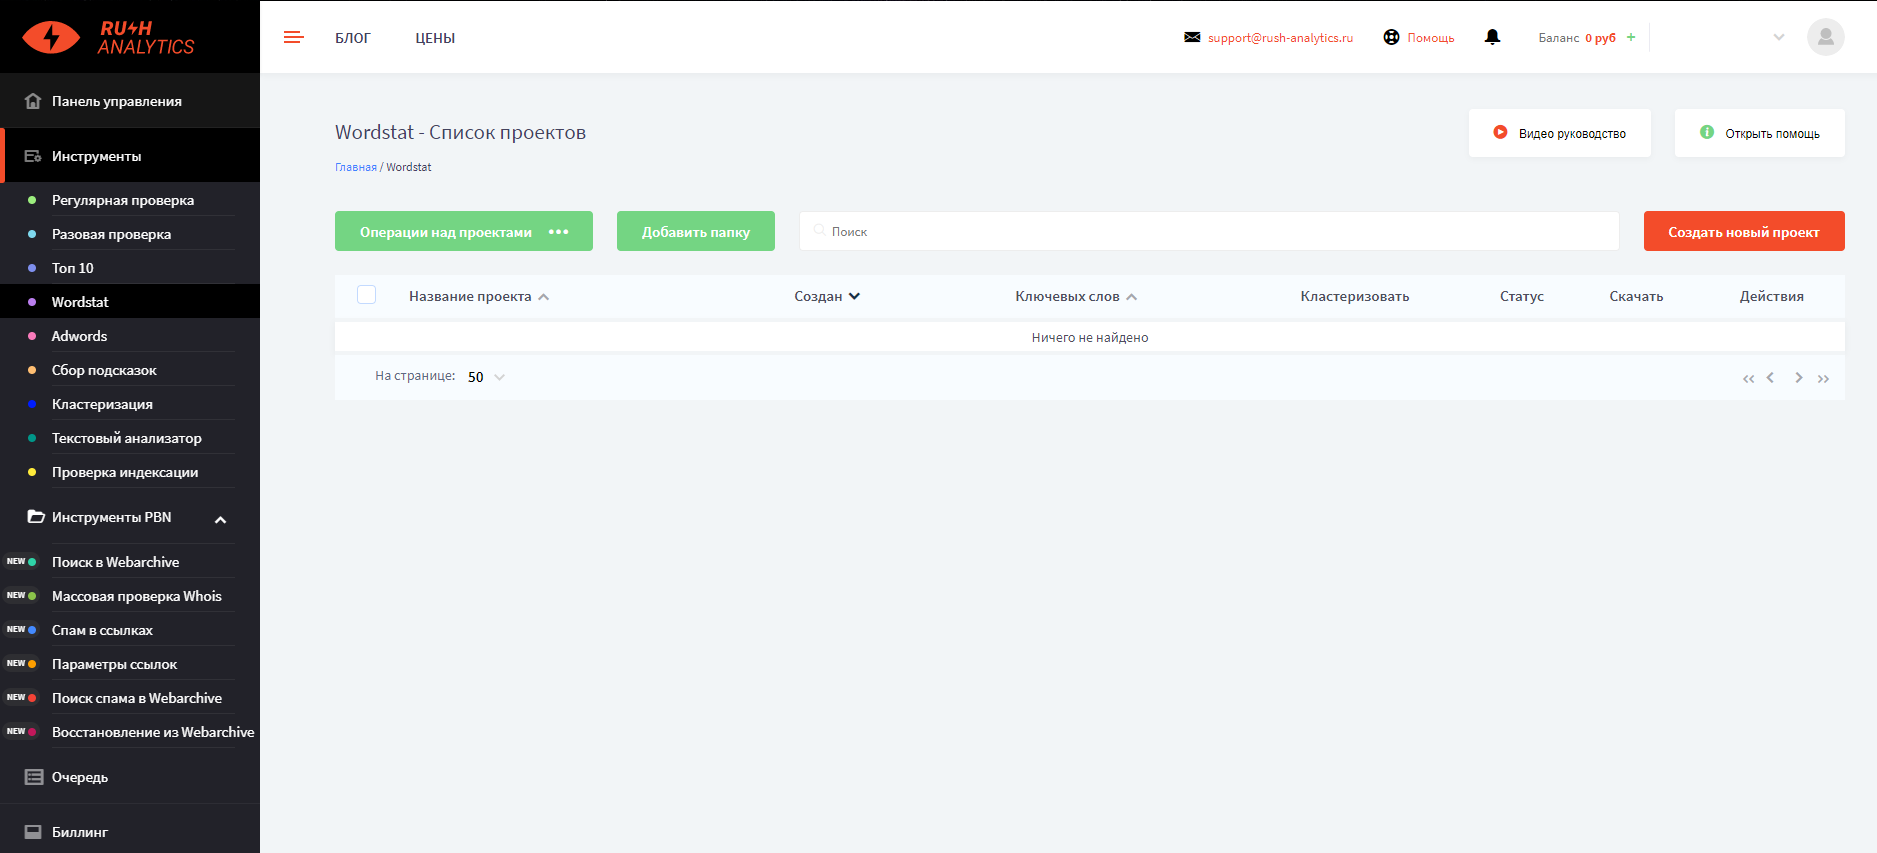Click the Баланс 0 руб text
This screenshot has width=1877, height=853.
1577,38
